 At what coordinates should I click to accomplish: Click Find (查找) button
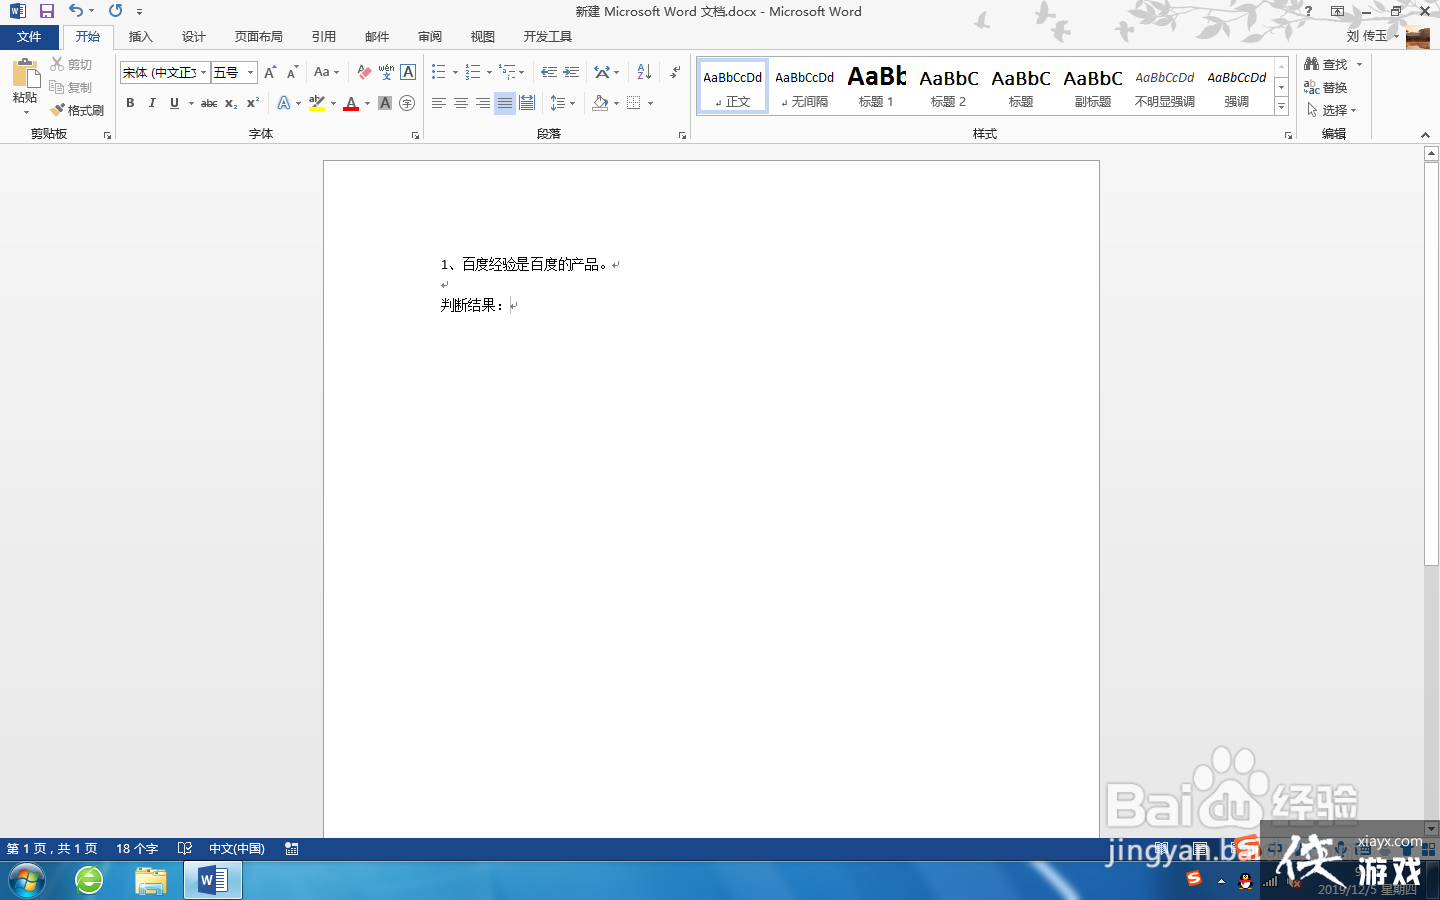pos(1326,64)
